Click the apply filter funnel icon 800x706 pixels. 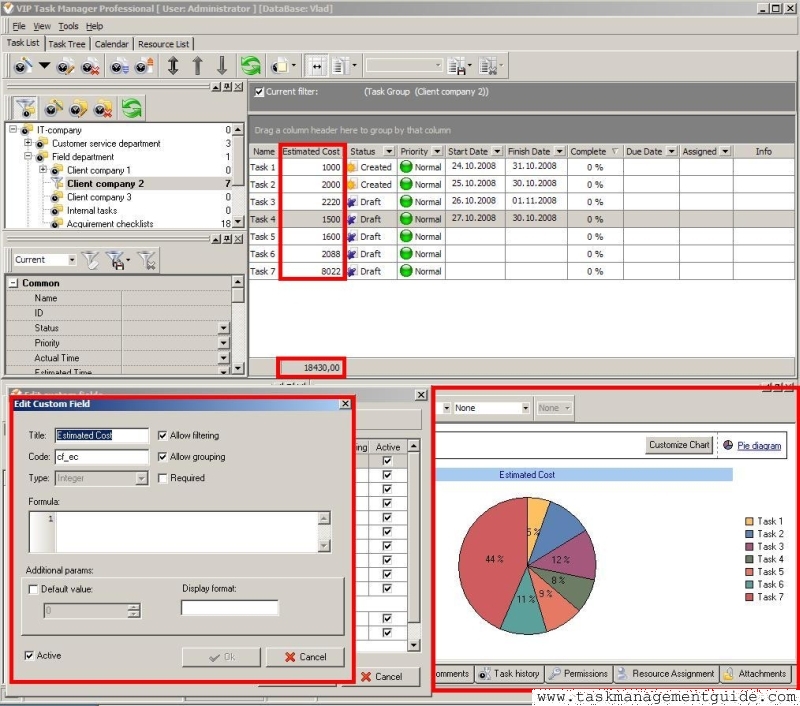[x=90, y=260]
